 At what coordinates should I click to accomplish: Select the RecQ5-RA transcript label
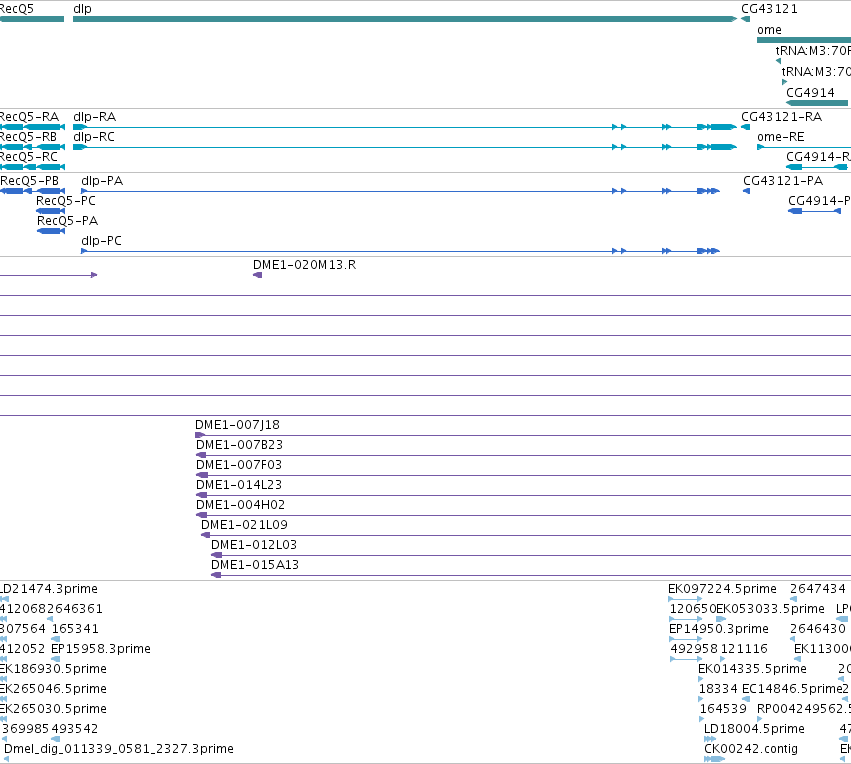pos(29,117)
